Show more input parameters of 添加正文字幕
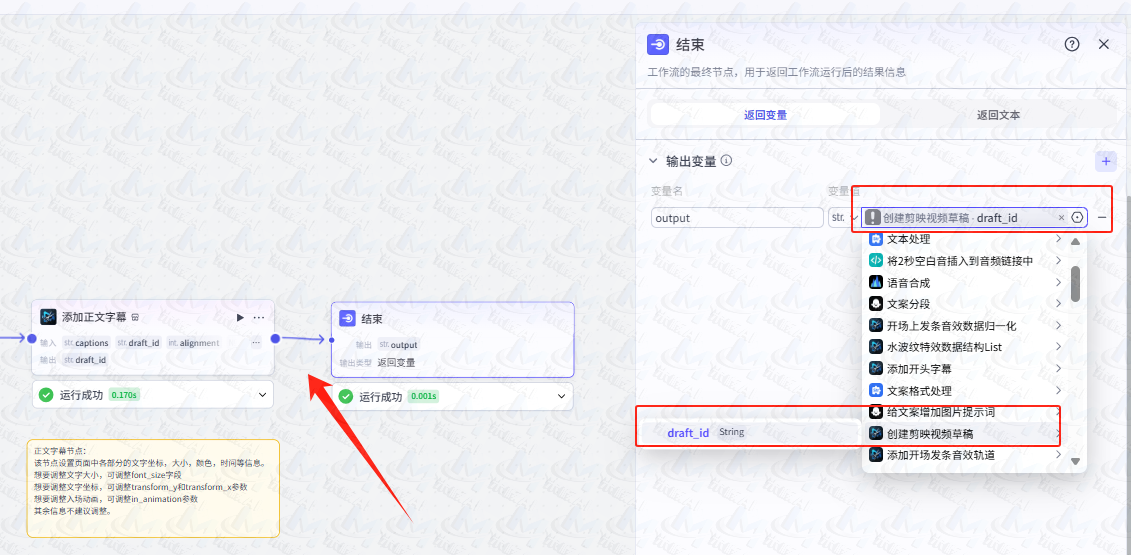This screenshot has height=555, width=1131. click(x=255, y=343)
